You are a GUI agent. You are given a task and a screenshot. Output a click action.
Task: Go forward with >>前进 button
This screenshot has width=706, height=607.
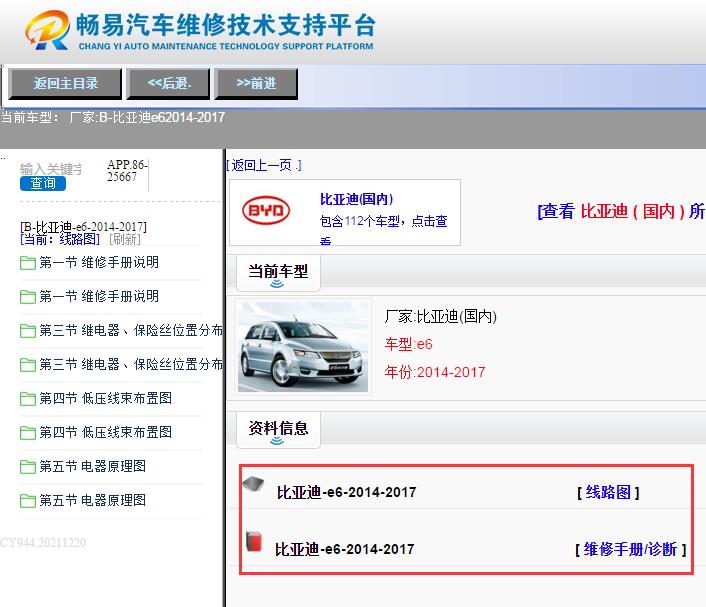(x=256, y=83)
